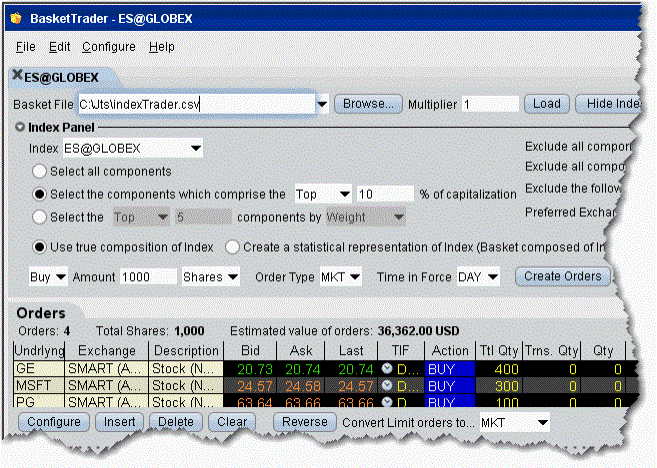Enable 'Create a statistical representation of Index'
The image size is (657, 468).
click(x=232, y=247)
